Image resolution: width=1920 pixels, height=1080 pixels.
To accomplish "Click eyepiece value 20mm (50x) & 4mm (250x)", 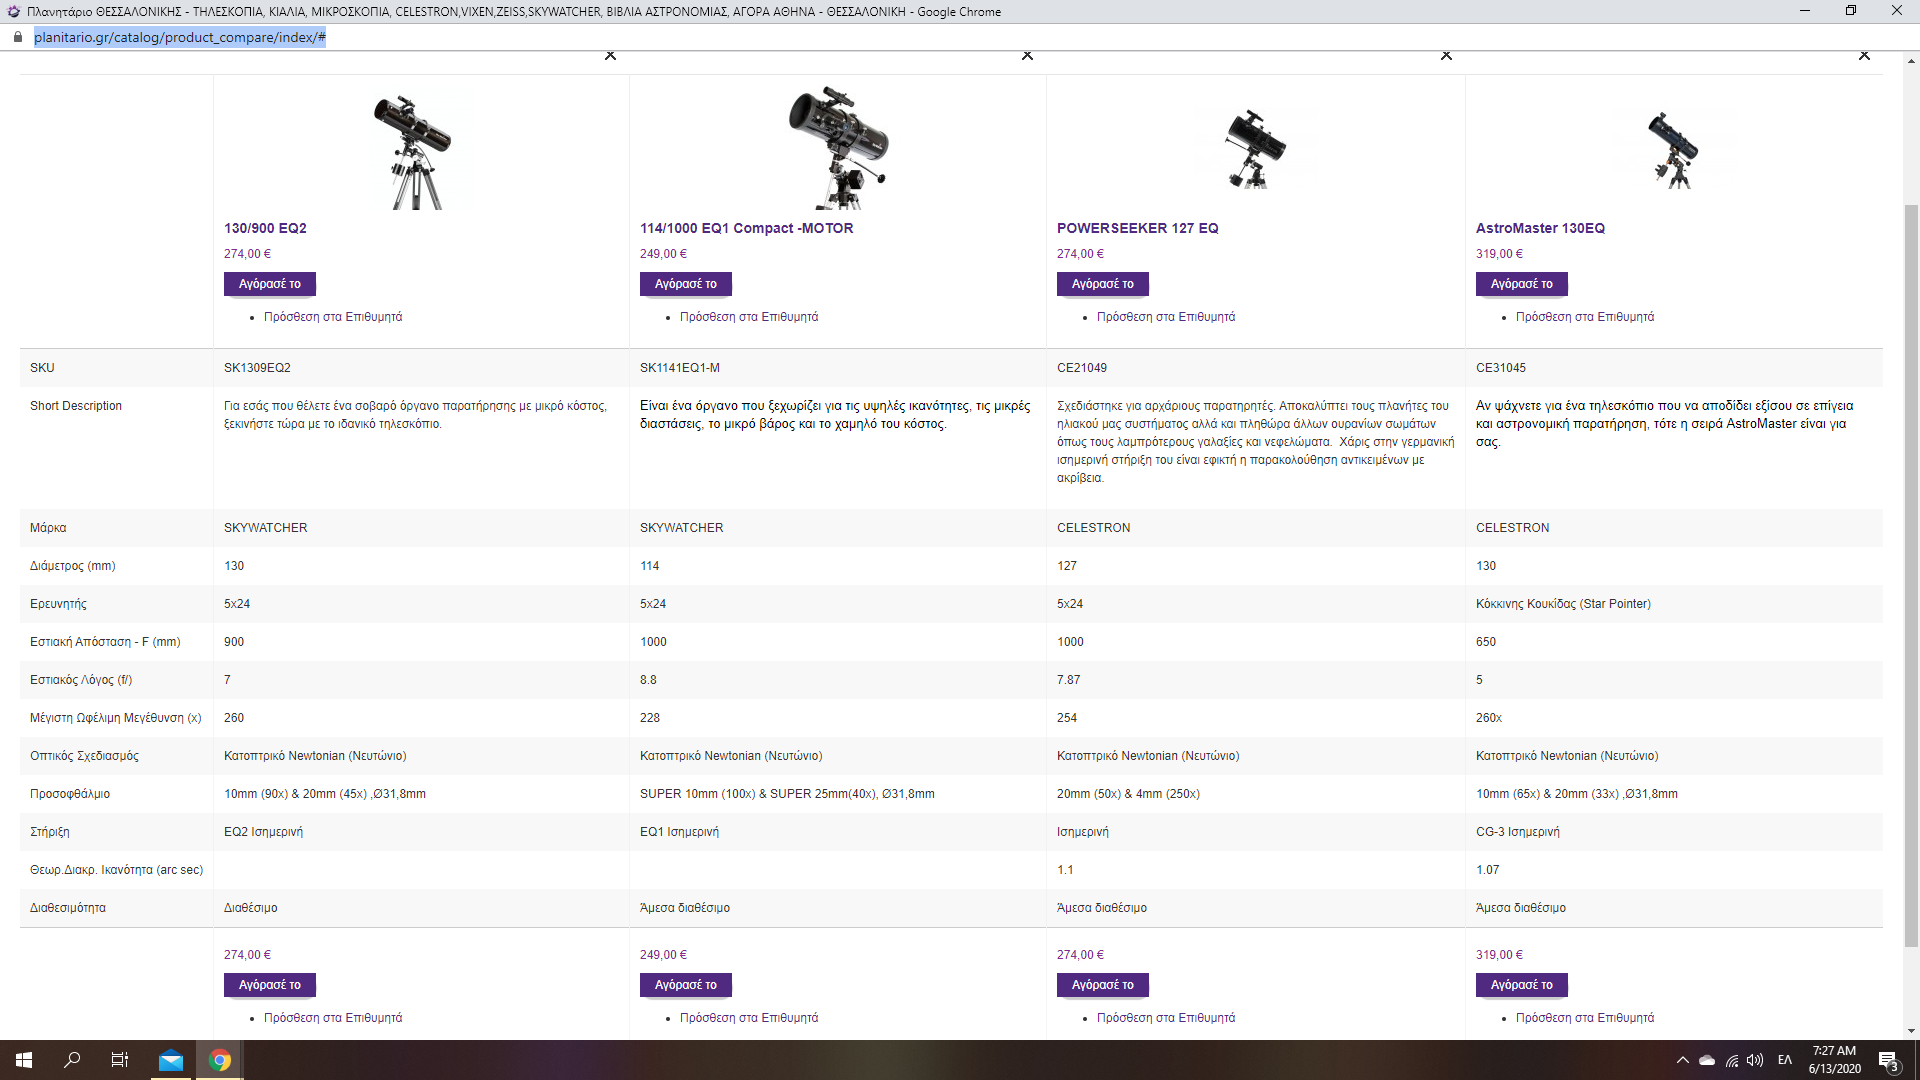I will (1128, 794).
